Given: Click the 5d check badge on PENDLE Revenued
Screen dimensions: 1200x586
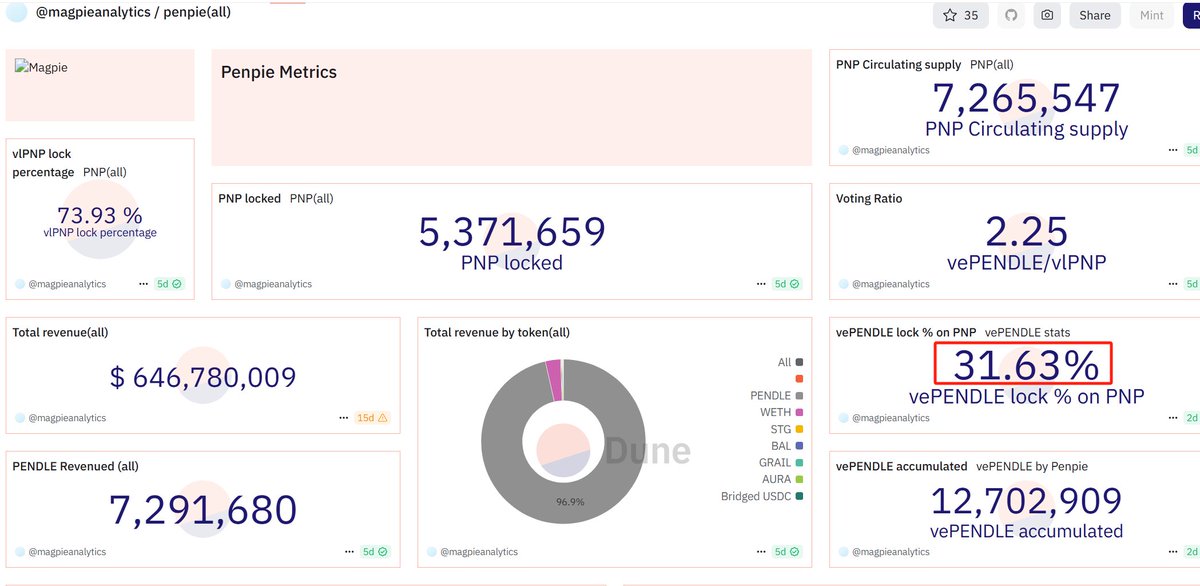Looking at the screenshot, I should click(x=376, y=551).
